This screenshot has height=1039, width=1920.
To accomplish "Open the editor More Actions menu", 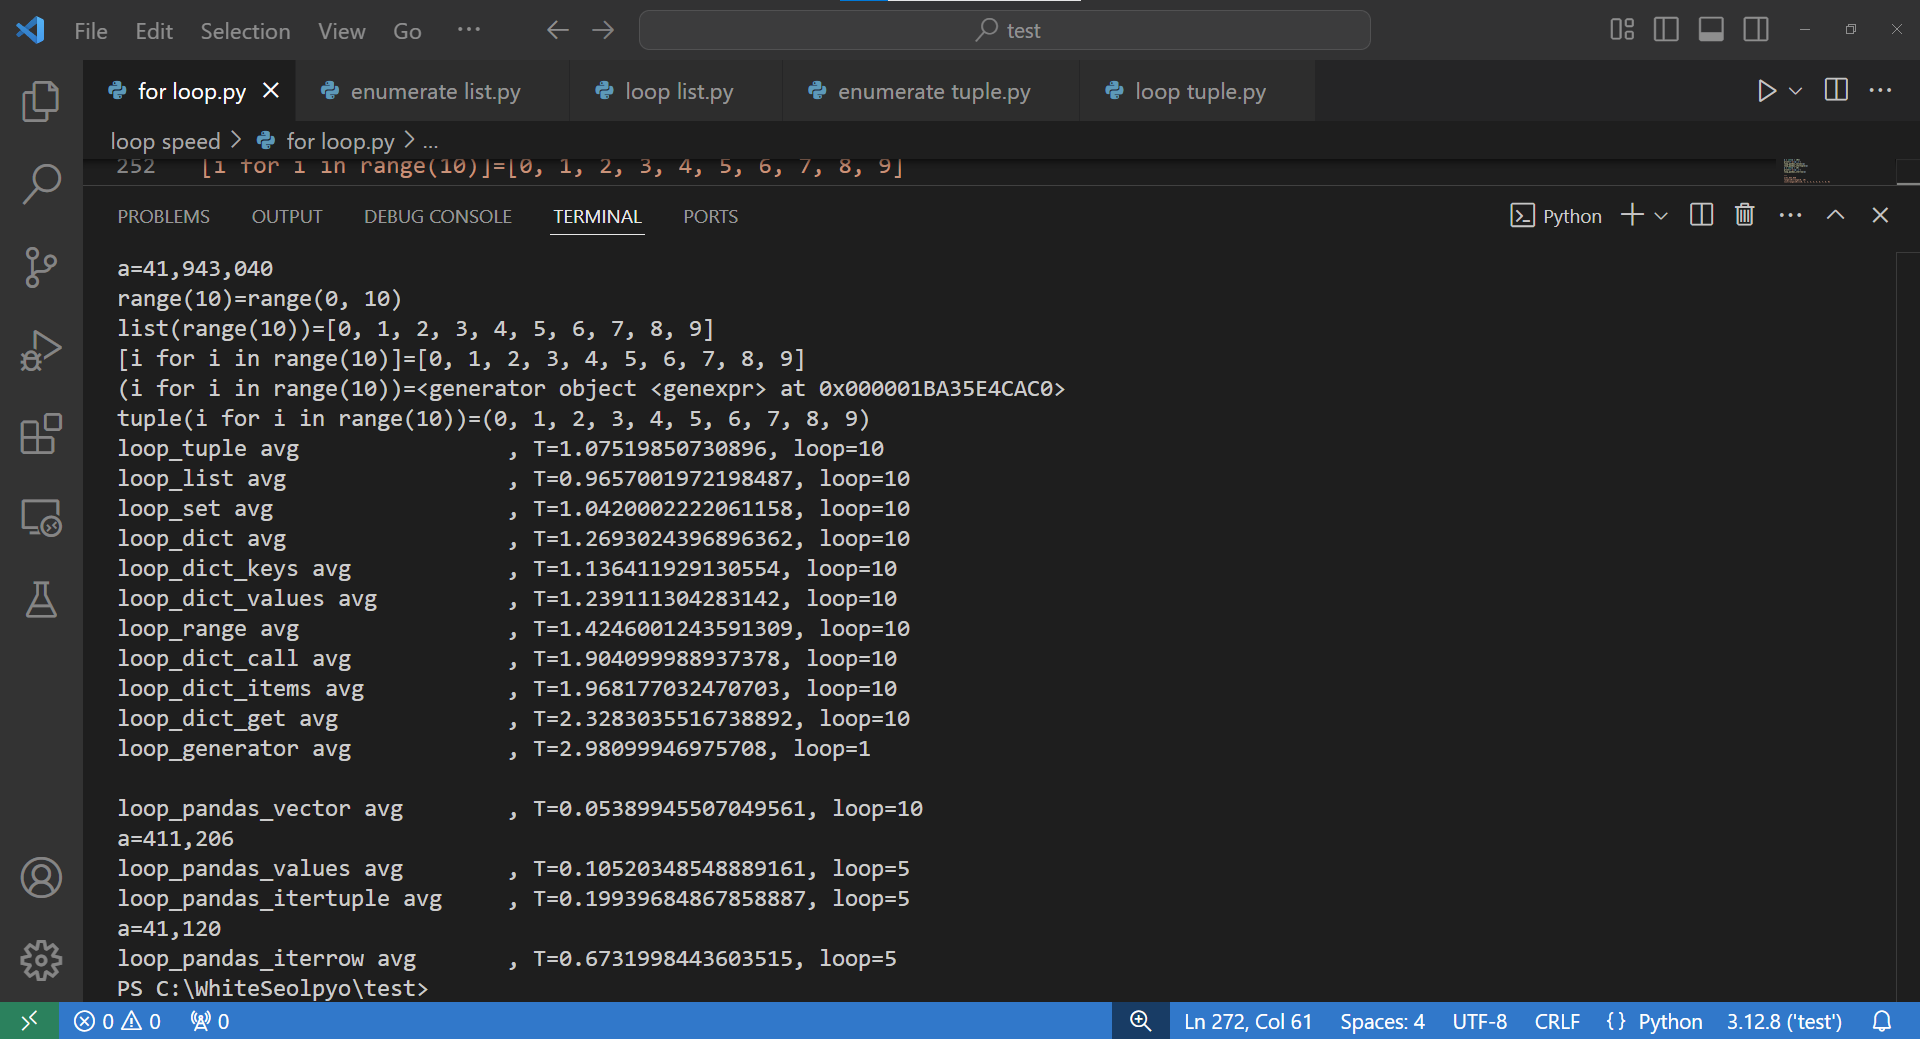I will (x=1880, y=90).
